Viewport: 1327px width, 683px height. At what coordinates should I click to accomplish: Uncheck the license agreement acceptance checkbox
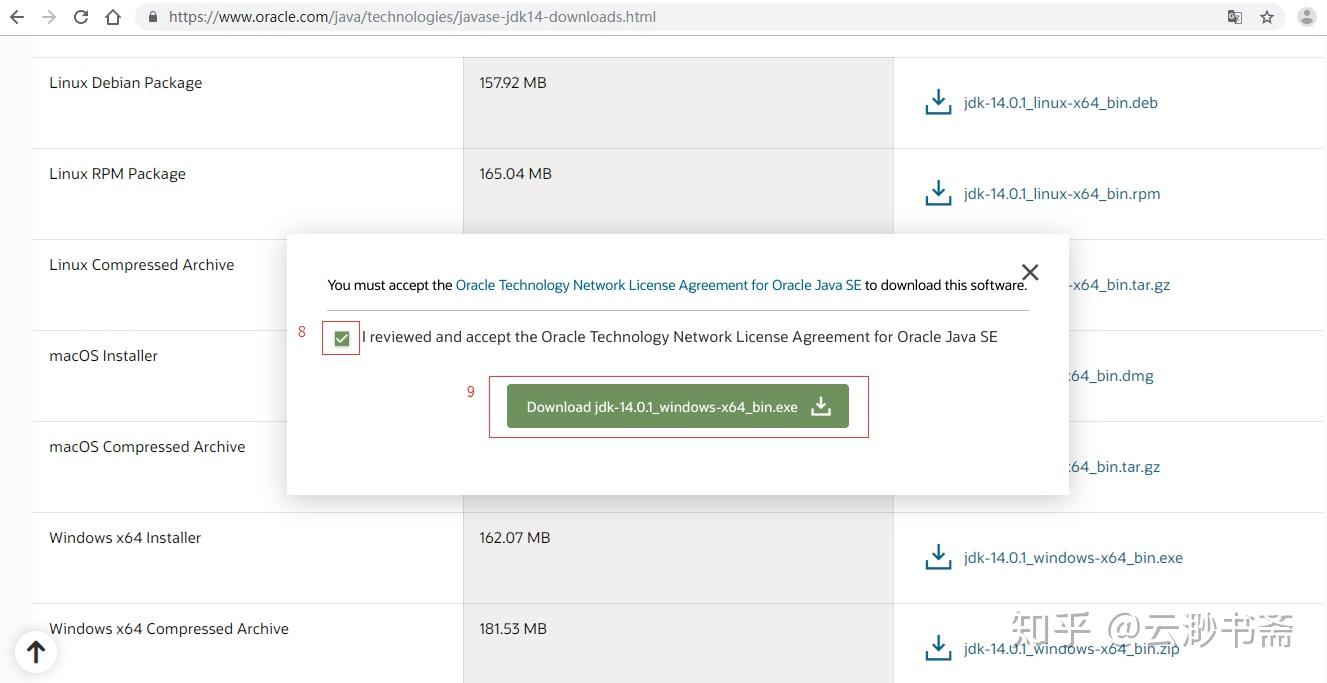pyautogui.click(x=342, y=339)
